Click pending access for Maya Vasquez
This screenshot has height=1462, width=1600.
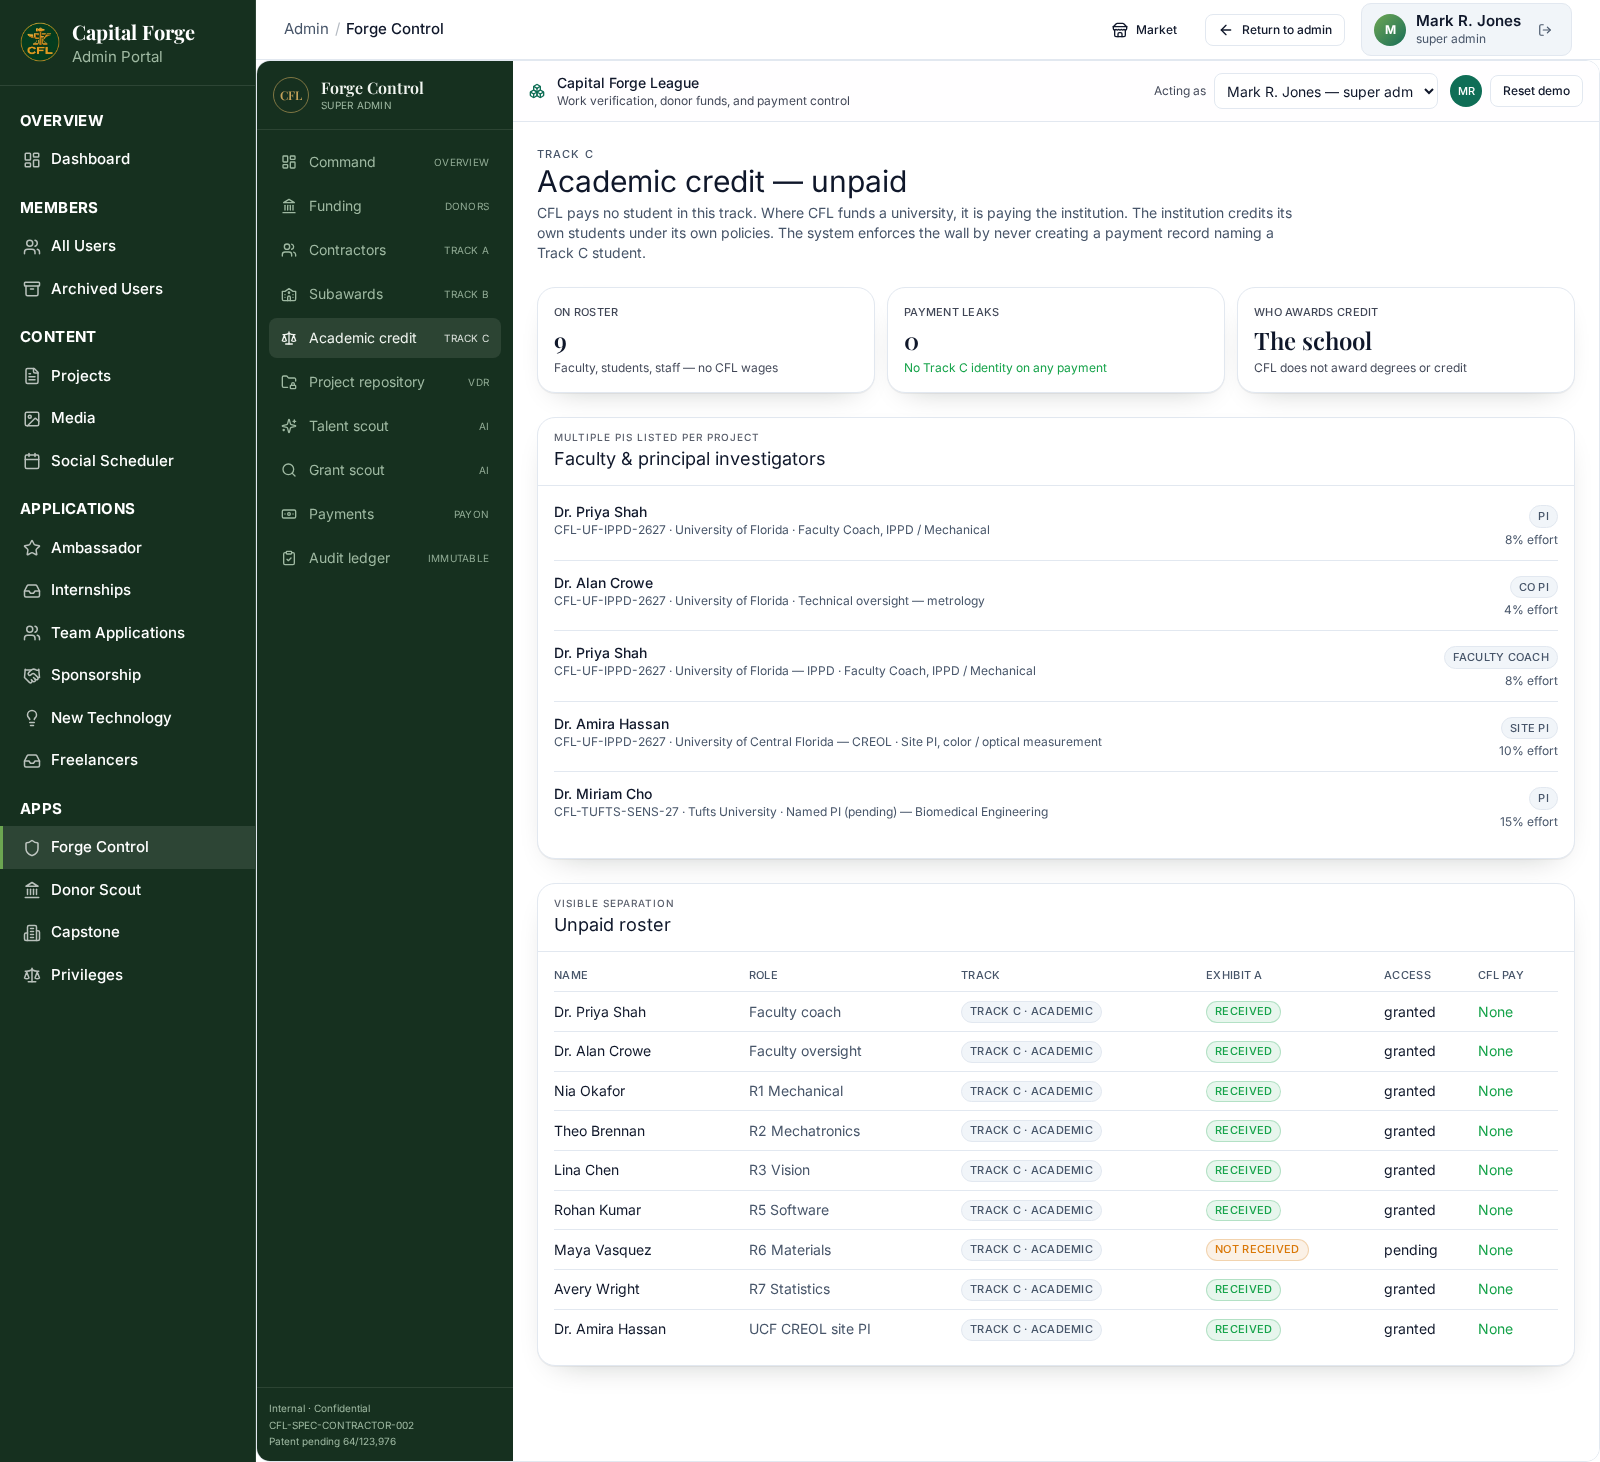point(1410,1250)
